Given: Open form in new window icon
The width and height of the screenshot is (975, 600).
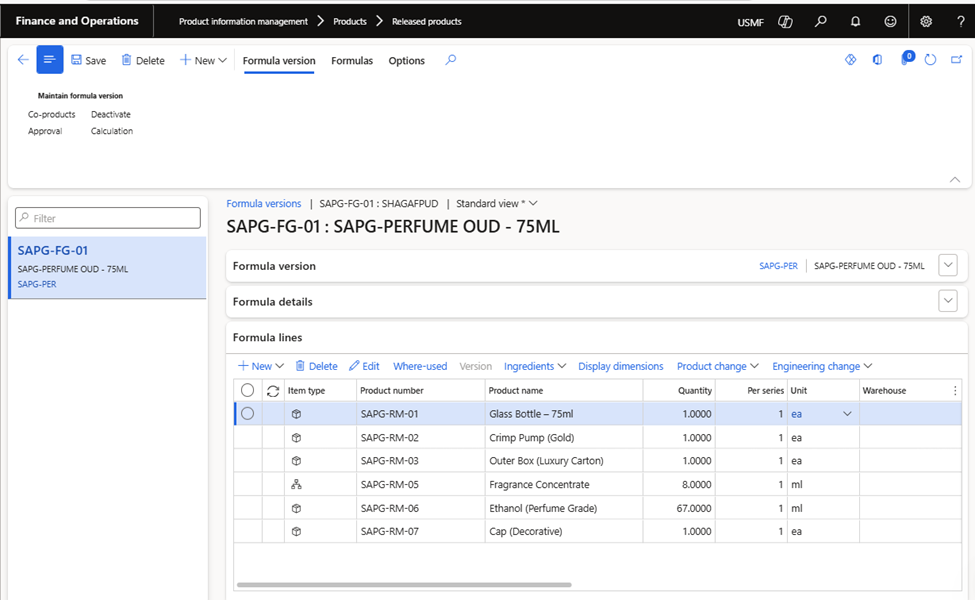Looking at the screenshot, I should pos(956,60).
